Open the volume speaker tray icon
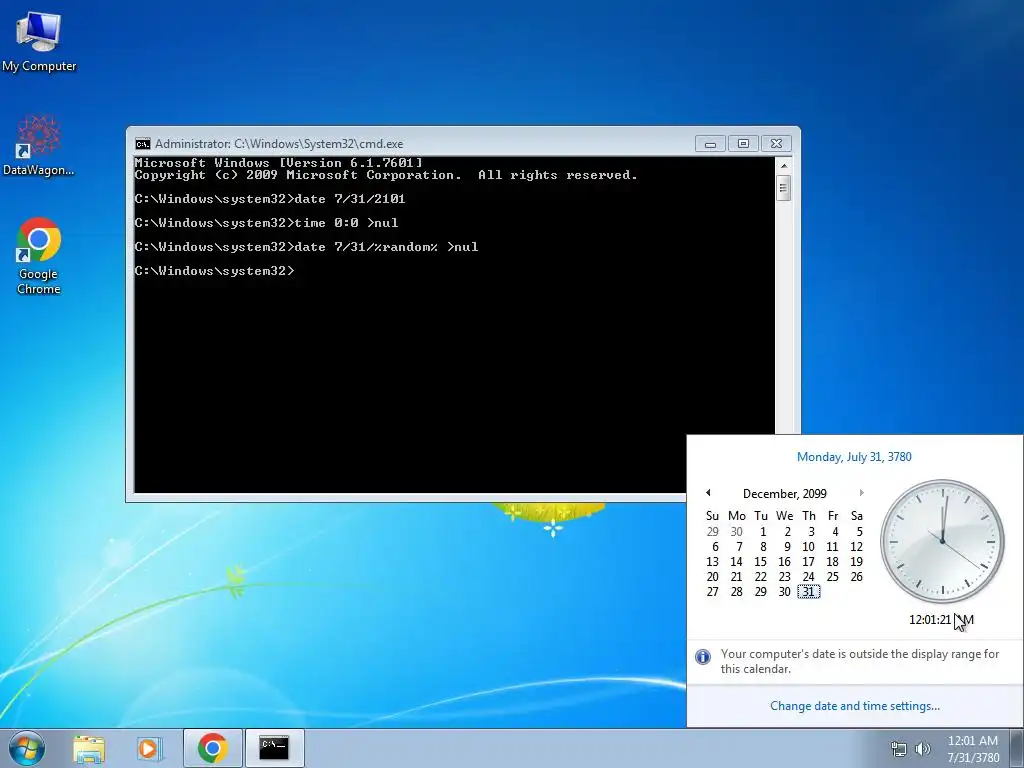 coord(923,749)
